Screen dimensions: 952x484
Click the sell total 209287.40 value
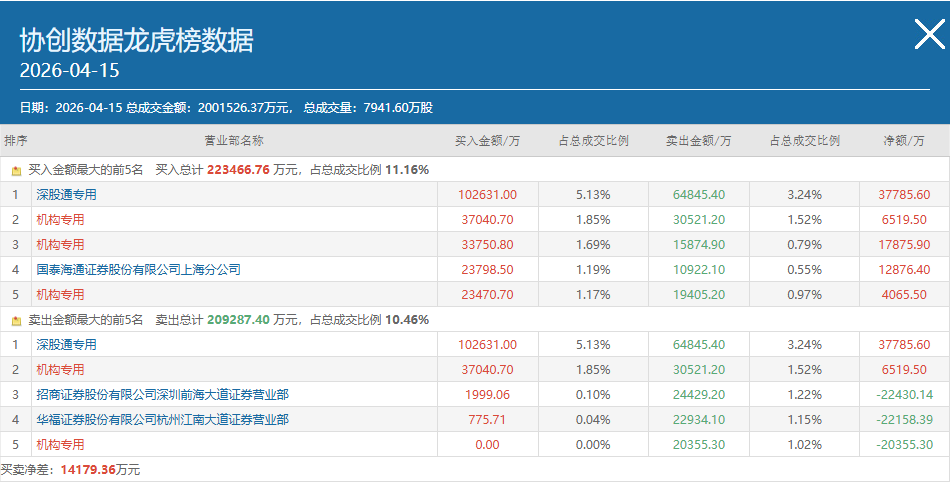point(239,320)
